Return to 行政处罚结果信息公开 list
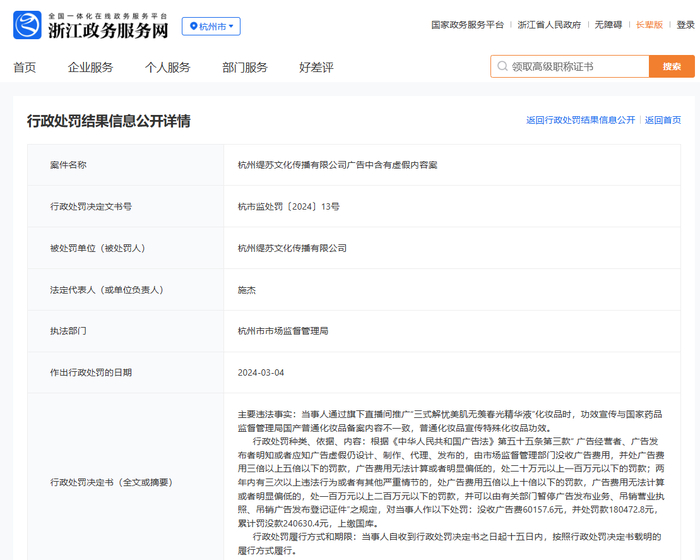 [580, 120]
